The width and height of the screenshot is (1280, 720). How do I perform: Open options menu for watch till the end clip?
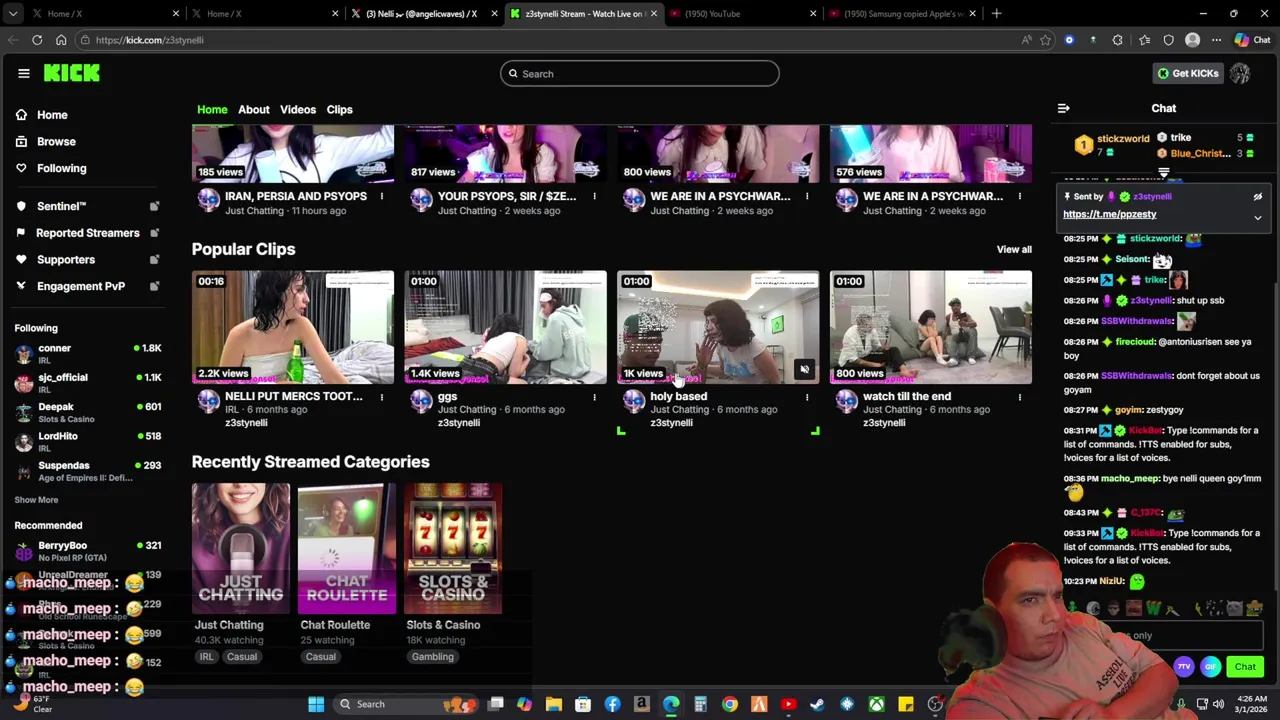[x=1019, y=398]
